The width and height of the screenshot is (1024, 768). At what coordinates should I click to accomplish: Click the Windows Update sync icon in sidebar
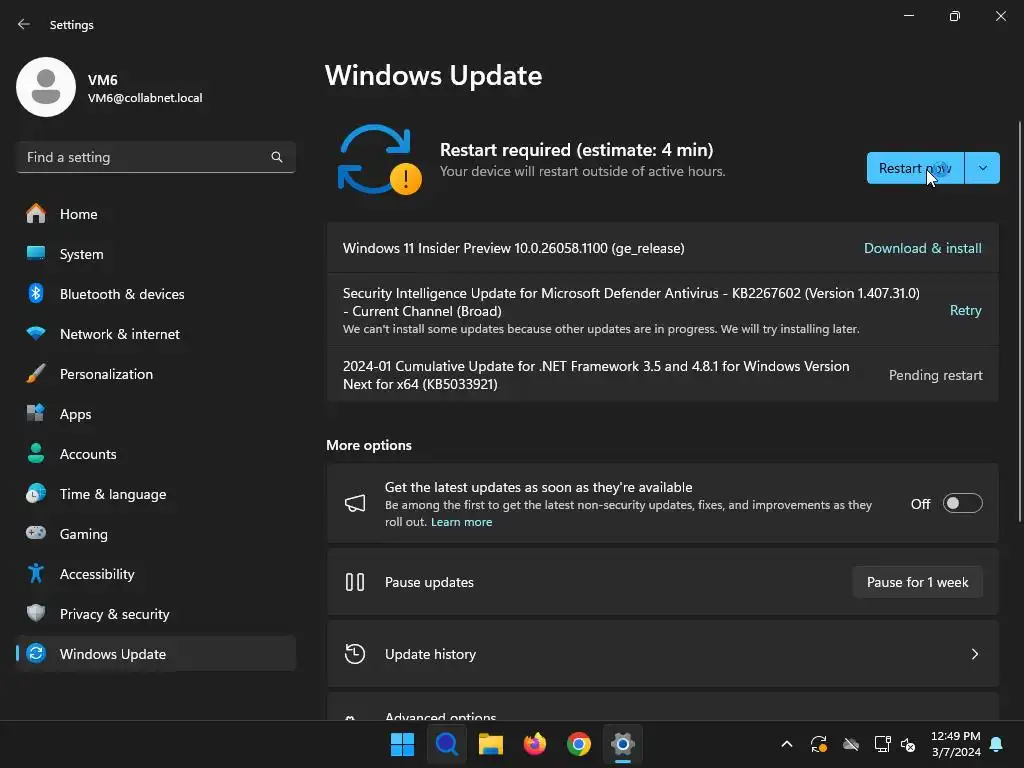point(36,653)
